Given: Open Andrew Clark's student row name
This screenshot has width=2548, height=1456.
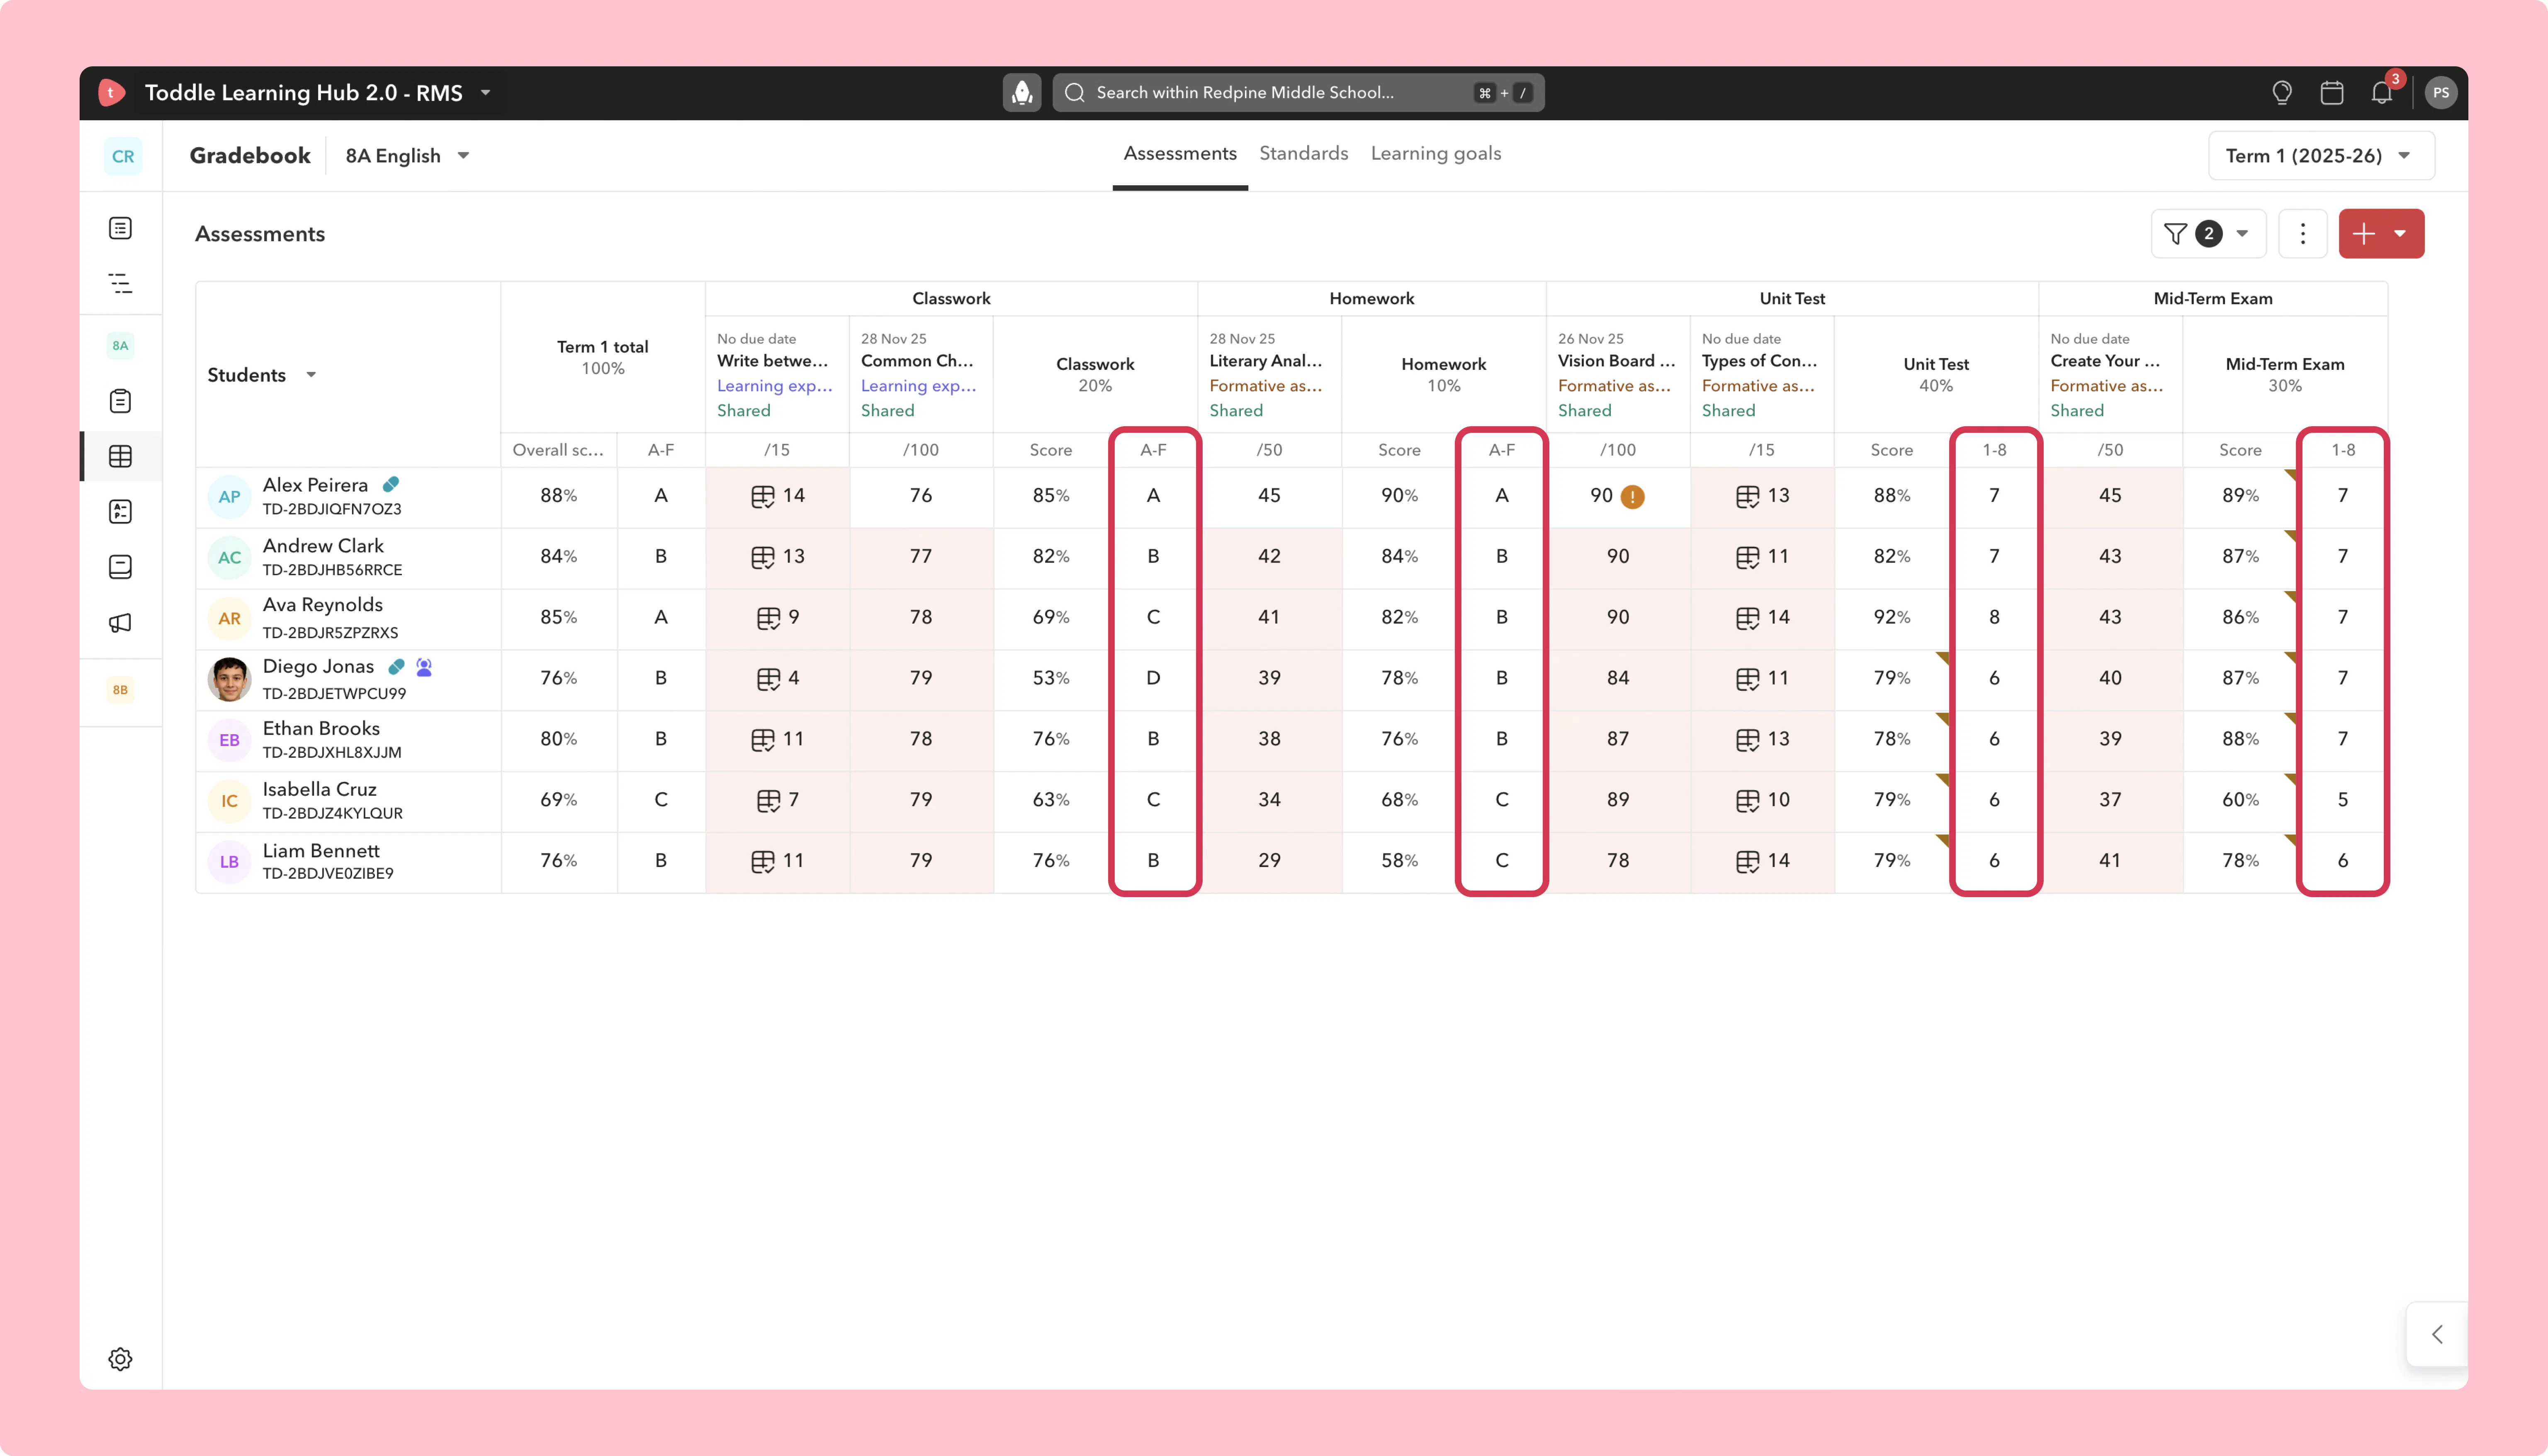Looking at the screenshot, I should click(323, 546).
